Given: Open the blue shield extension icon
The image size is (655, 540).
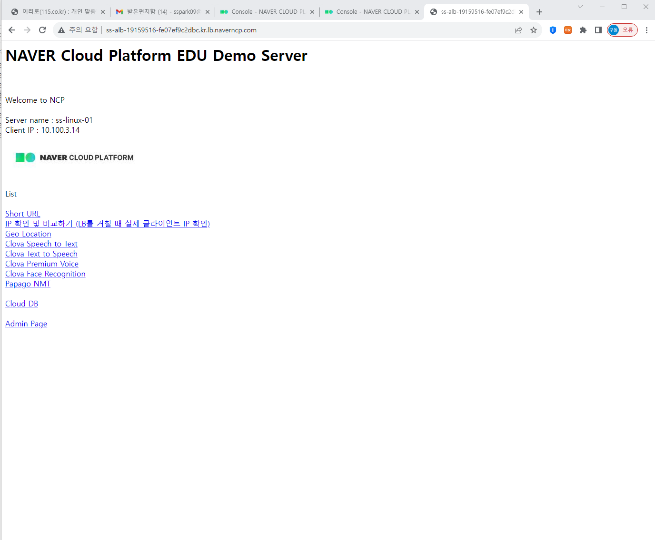Looking at the screenshot, I should 553,30.
